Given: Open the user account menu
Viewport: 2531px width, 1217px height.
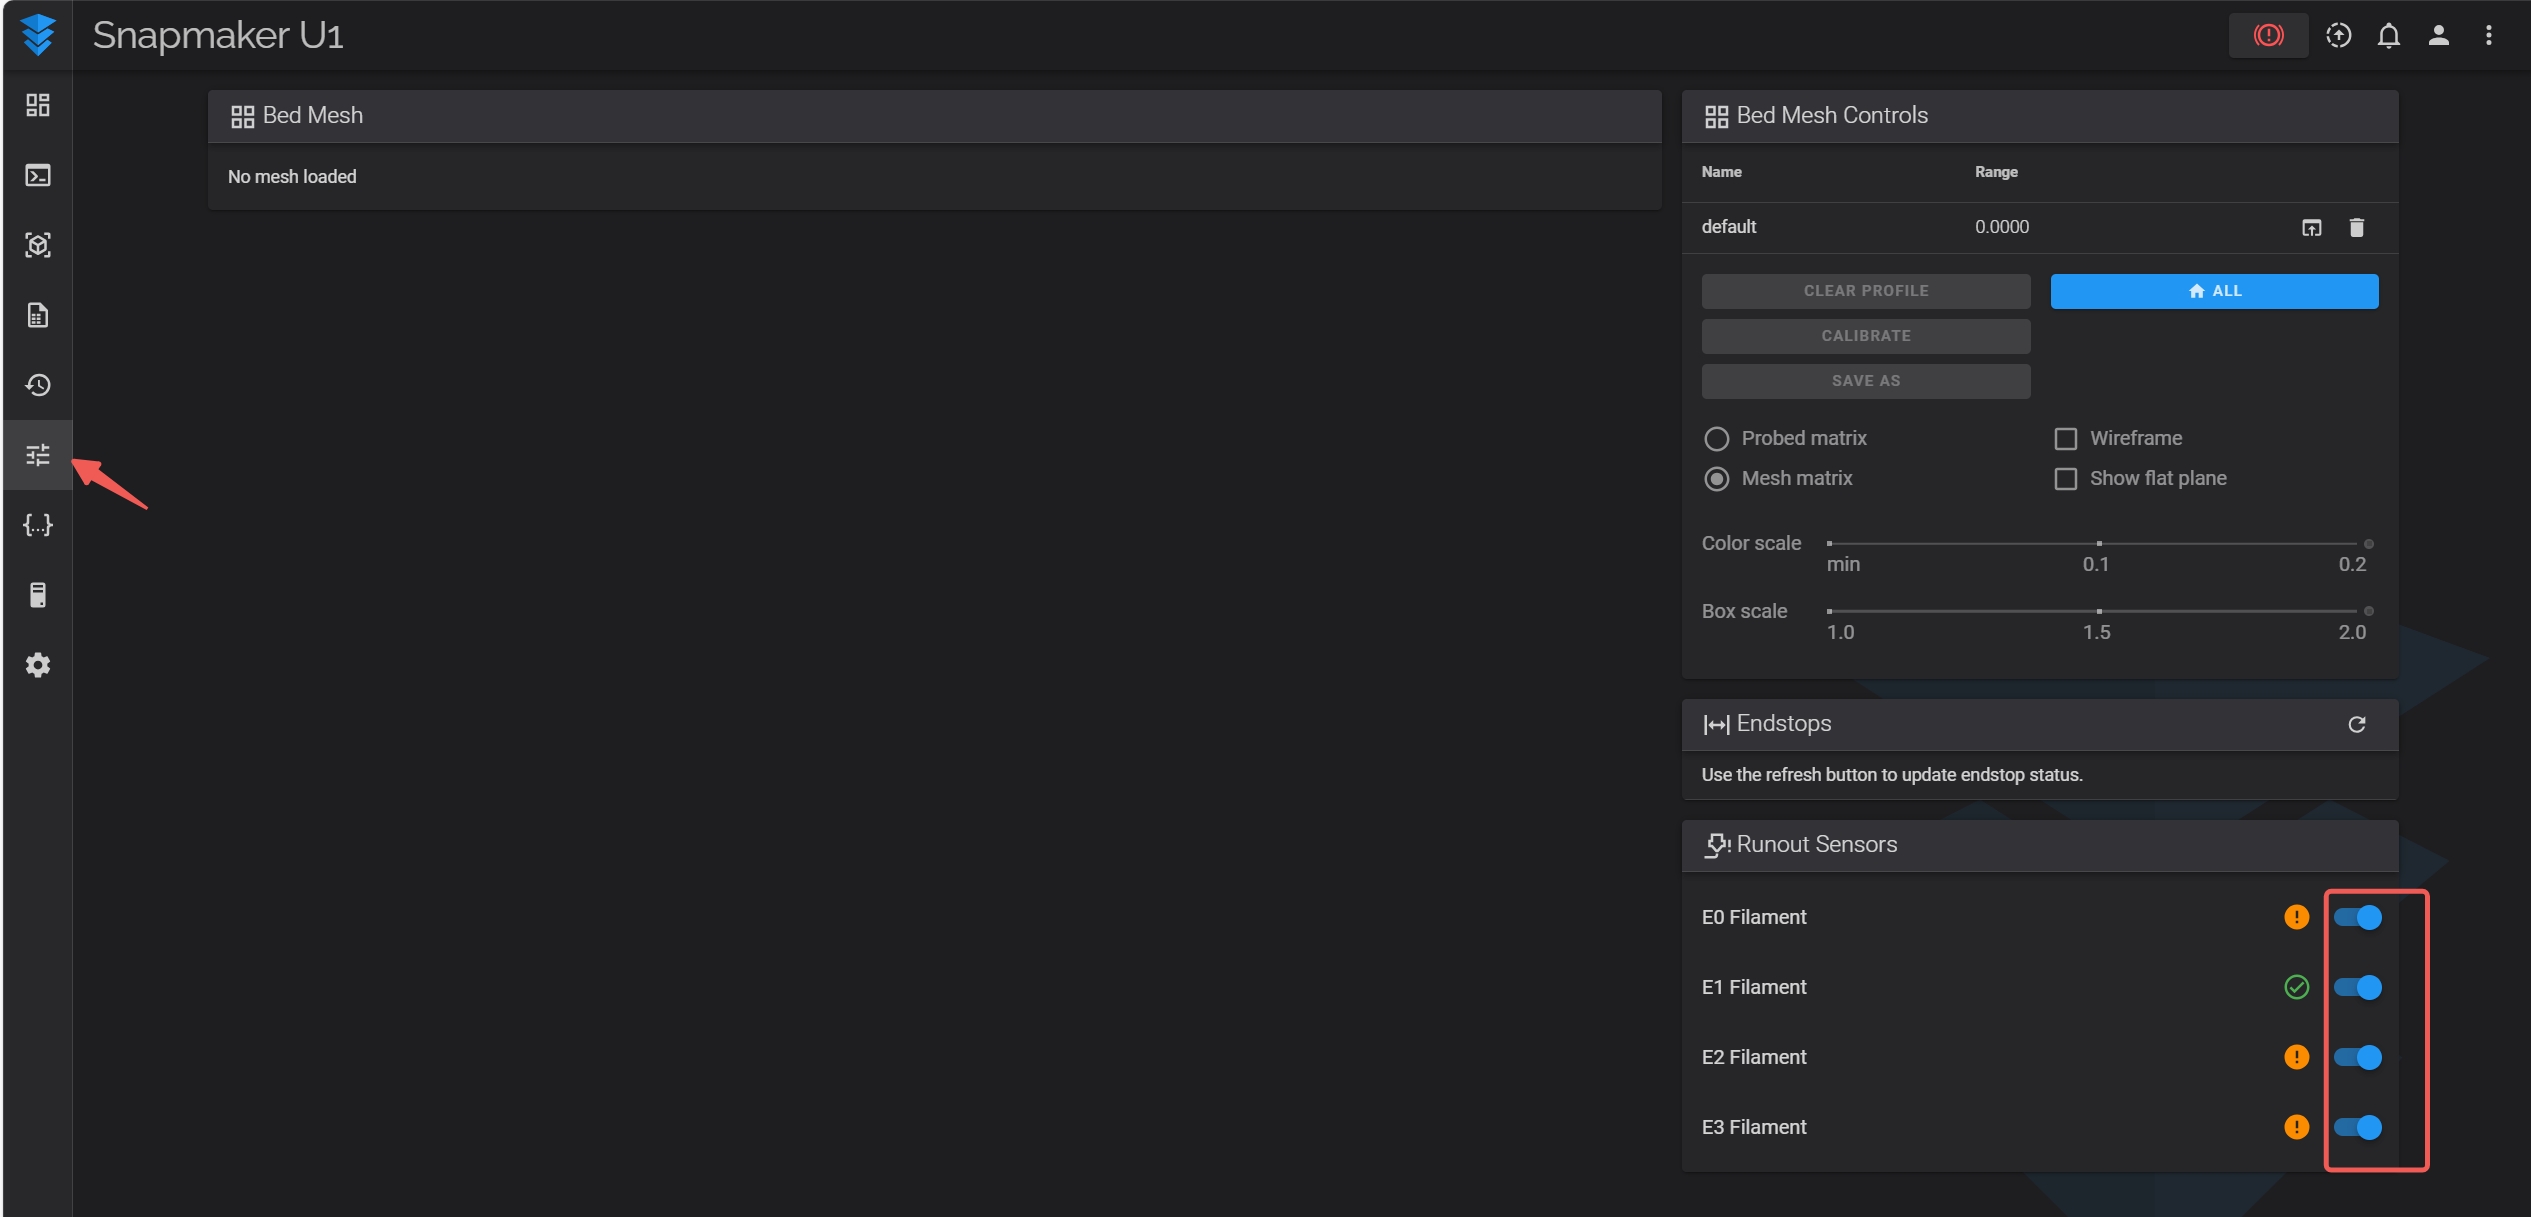Looking at the screenshot, I should coord(2438,36).
